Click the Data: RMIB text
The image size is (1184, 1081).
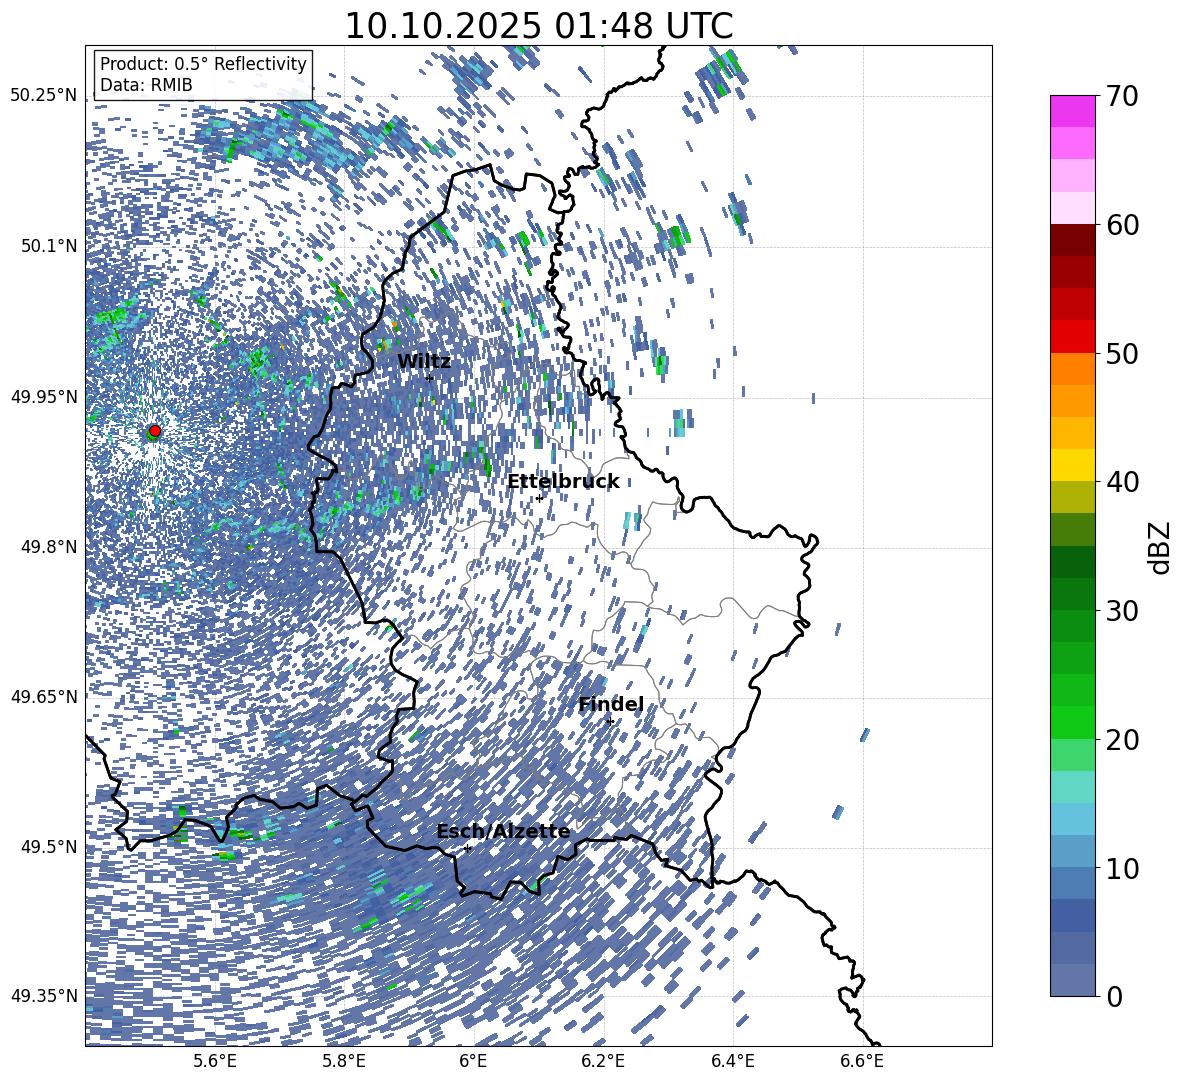(x=146, y=85)
